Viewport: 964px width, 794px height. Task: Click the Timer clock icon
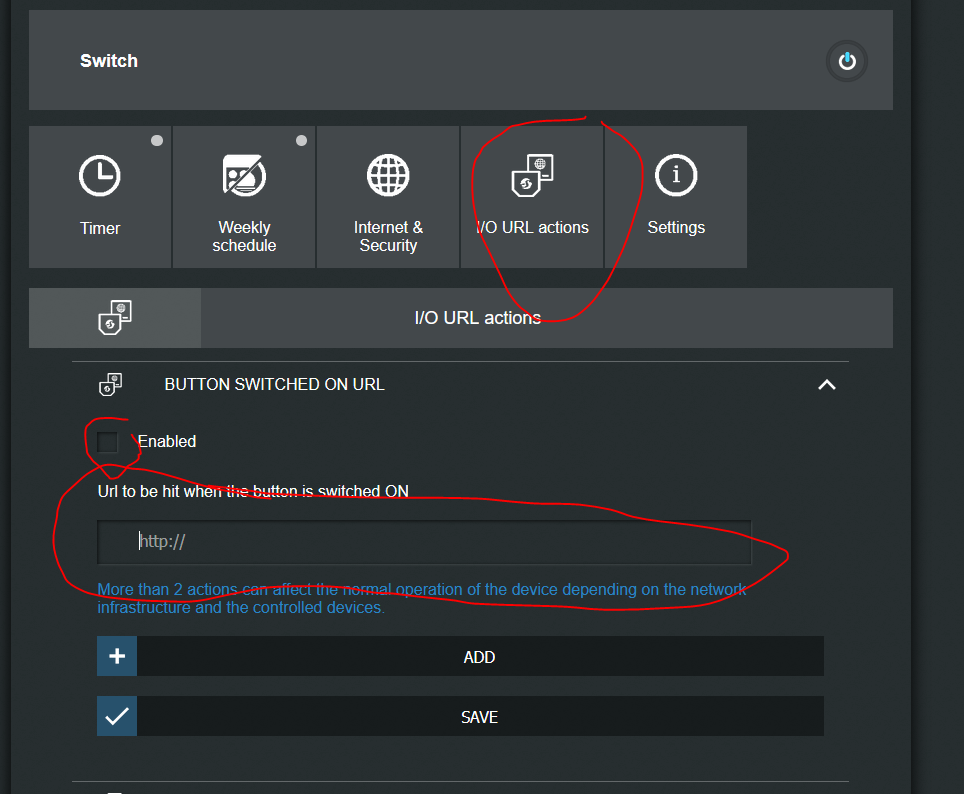[100, 176]
